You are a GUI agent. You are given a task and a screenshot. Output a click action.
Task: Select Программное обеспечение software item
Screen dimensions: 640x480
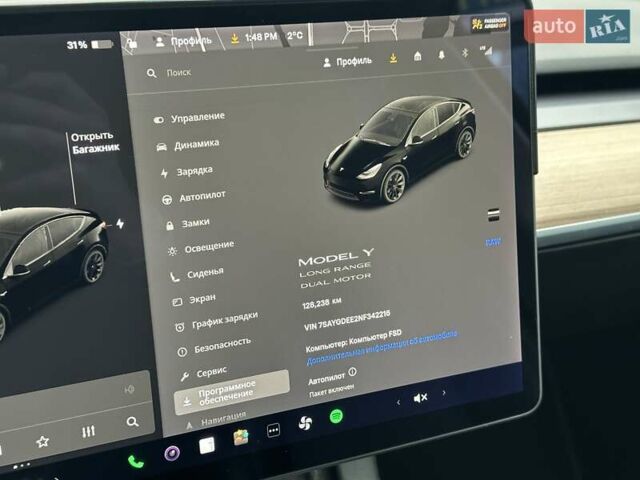[232, 393]
